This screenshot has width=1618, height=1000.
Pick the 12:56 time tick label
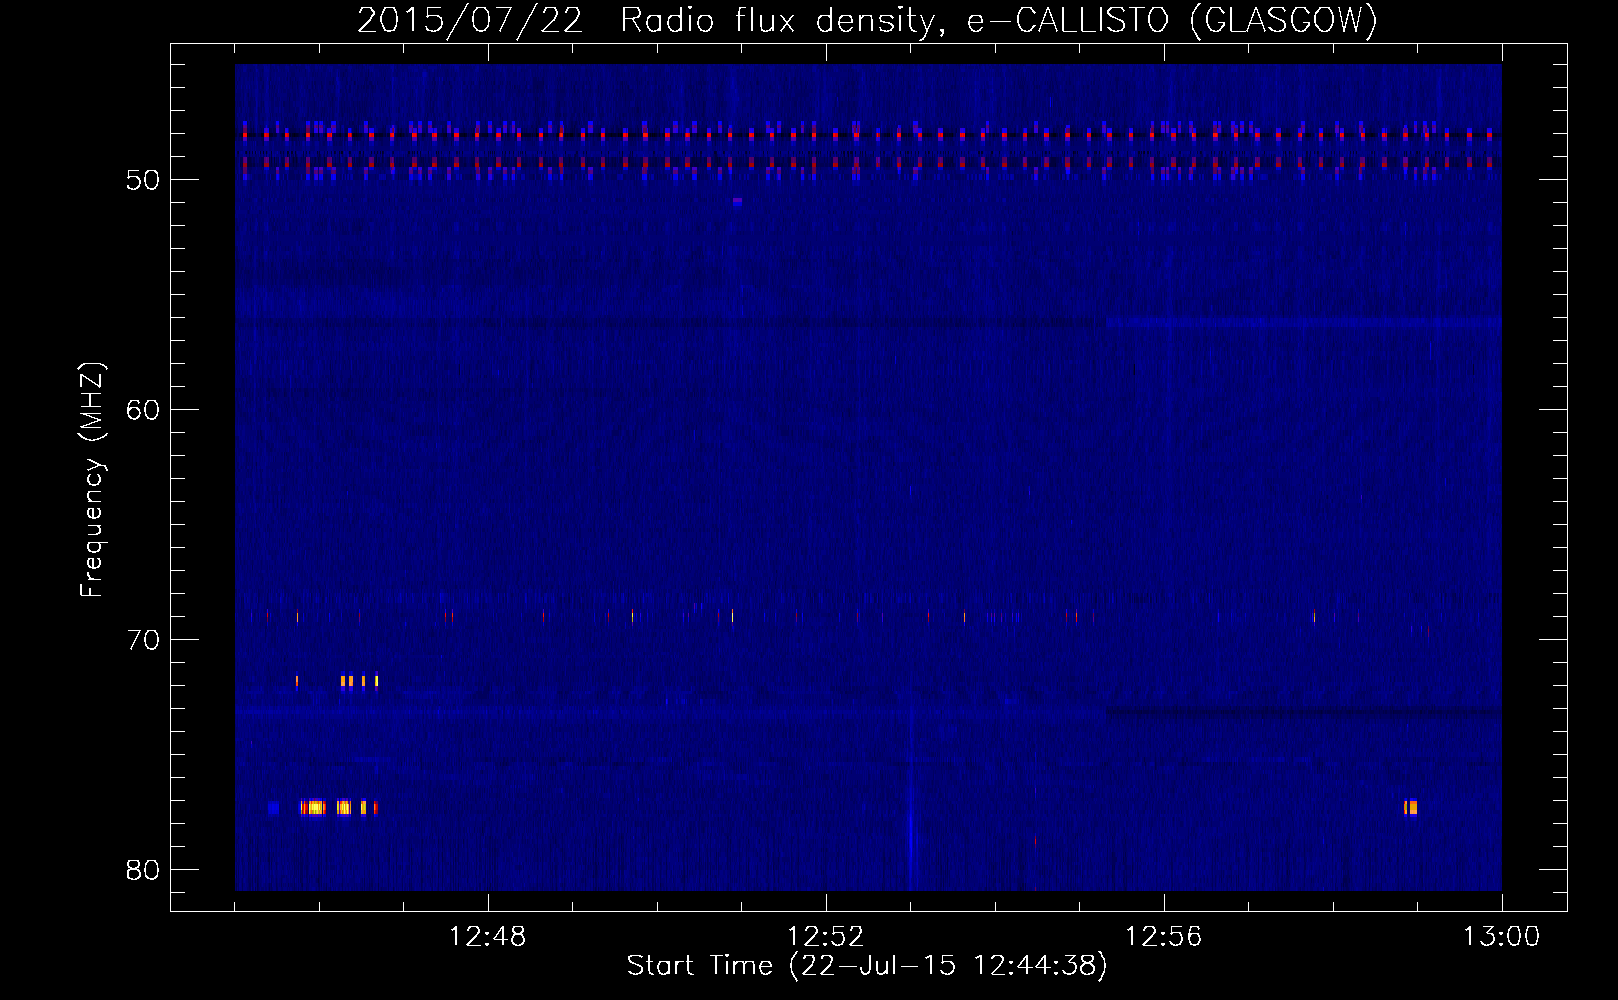pos(1164,937)
